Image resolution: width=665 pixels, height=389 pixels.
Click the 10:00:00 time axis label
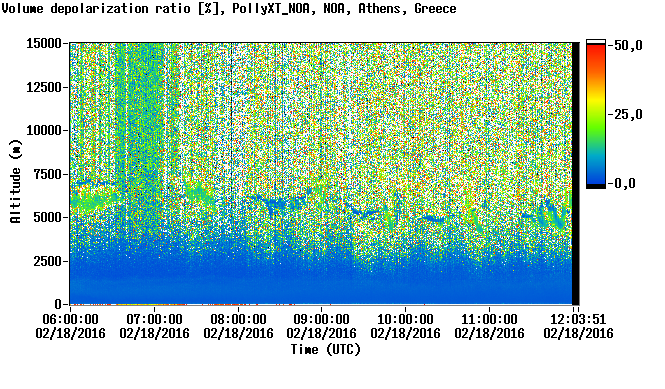pos(405,319)
